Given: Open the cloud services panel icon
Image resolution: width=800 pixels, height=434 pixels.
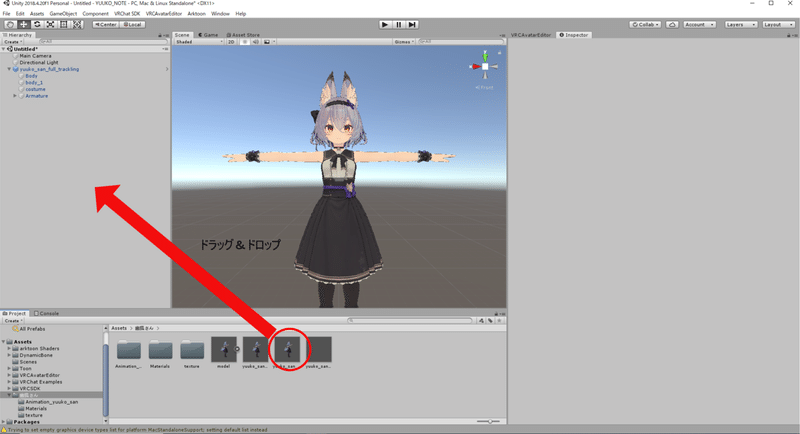Looking at the screenshot, I should click(672, 24).
